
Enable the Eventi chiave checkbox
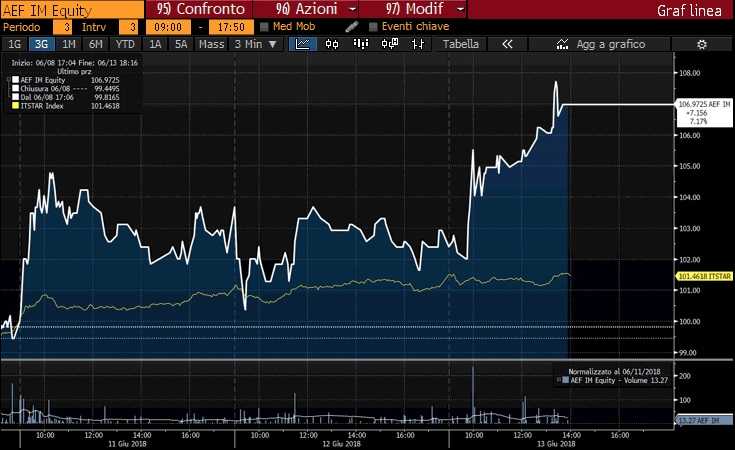[x=373, y=27]
